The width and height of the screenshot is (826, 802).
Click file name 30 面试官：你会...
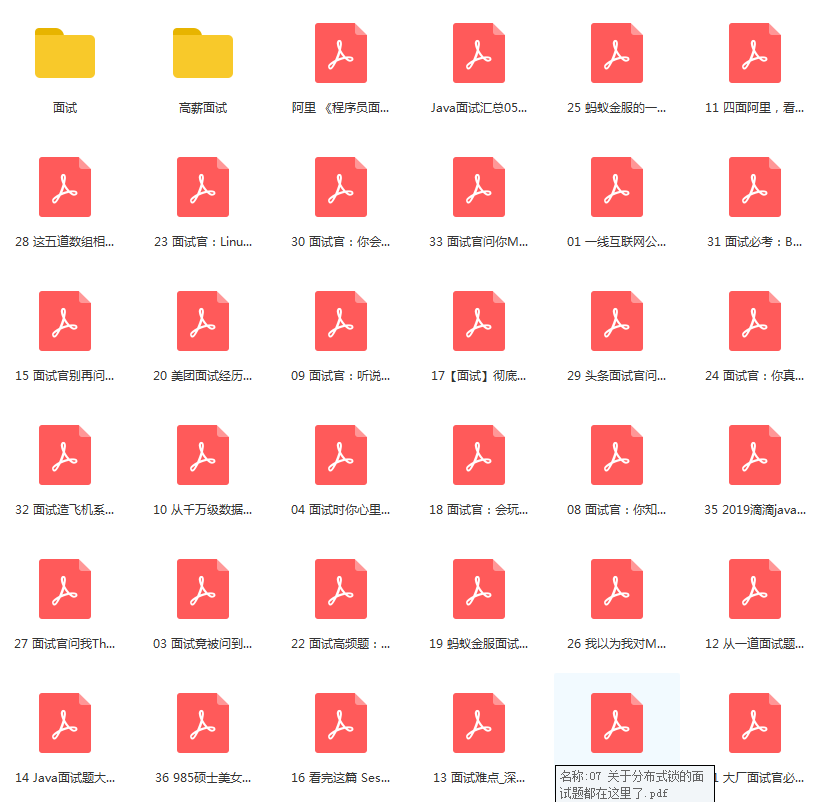click(x=341, y=242)
